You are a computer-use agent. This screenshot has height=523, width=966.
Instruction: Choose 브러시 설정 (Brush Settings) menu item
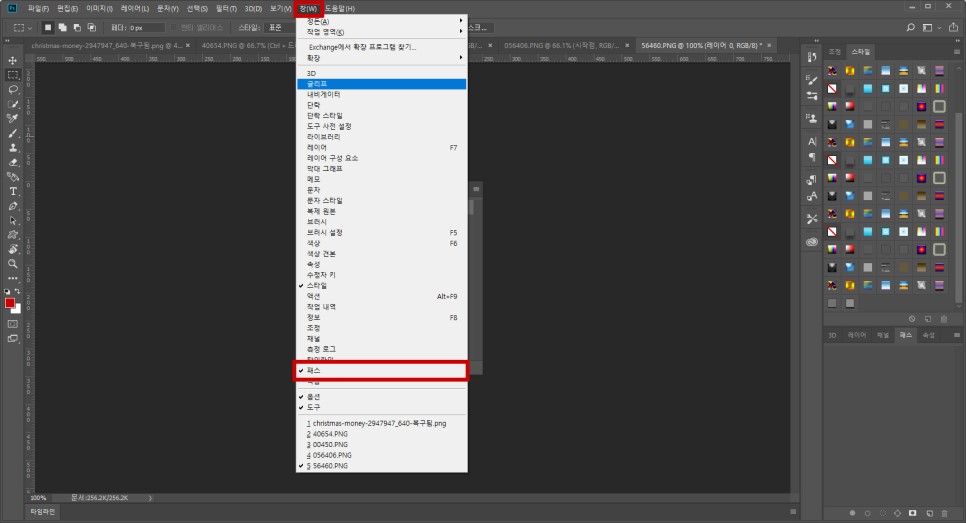click(381, 233)
